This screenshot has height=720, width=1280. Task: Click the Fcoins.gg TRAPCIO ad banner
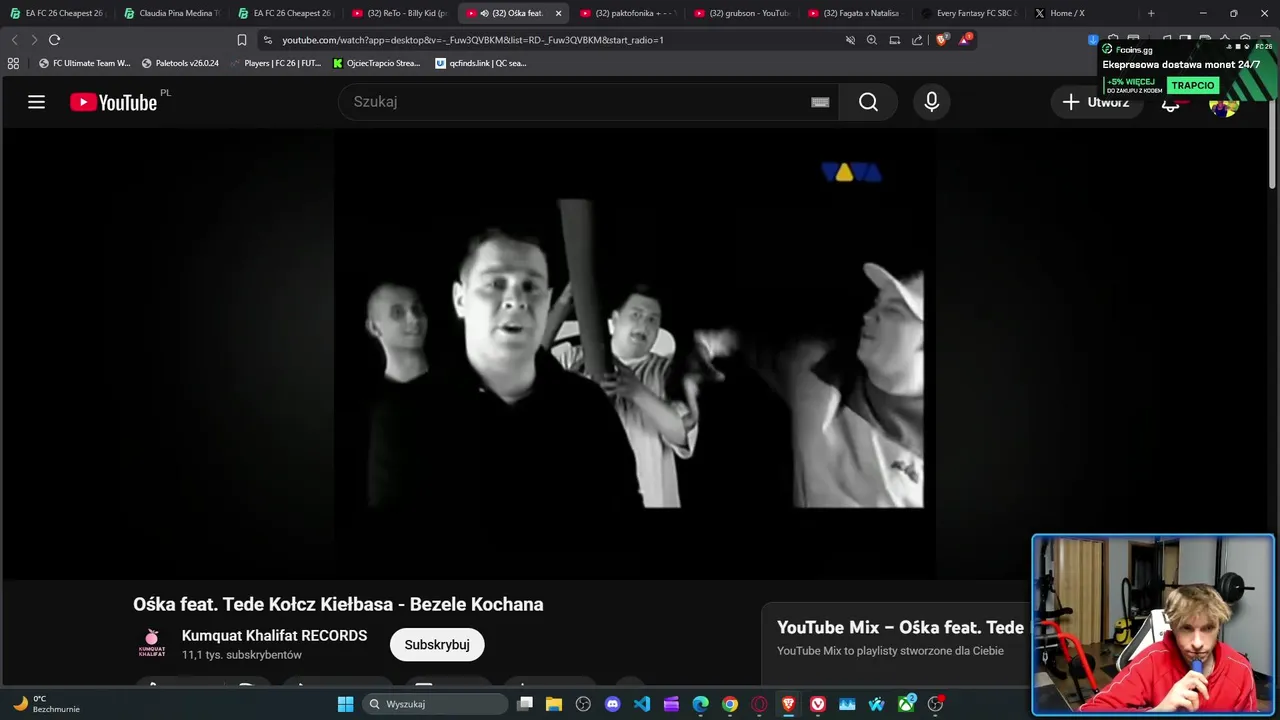[1187, 68]
